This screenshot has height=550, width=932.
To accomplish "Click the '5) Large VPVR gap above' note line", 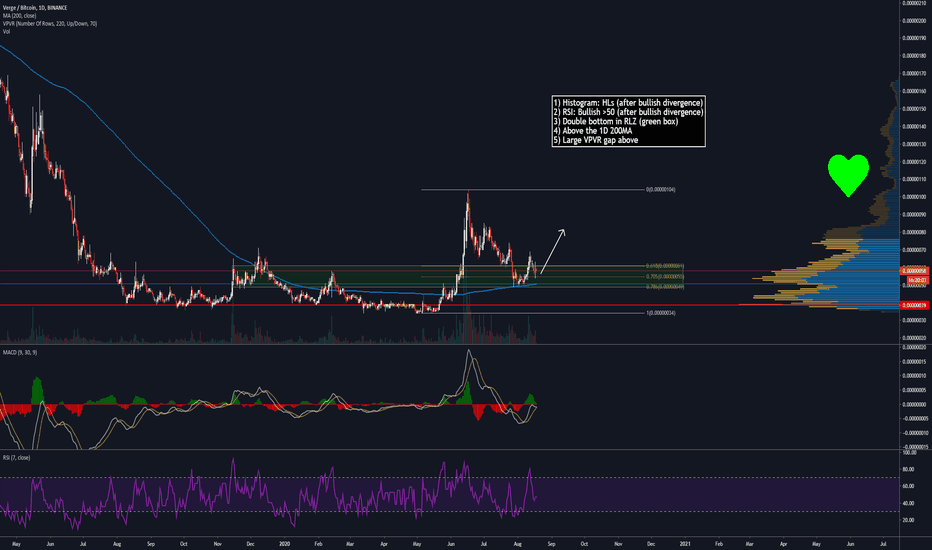I will [x=596, y=140].
